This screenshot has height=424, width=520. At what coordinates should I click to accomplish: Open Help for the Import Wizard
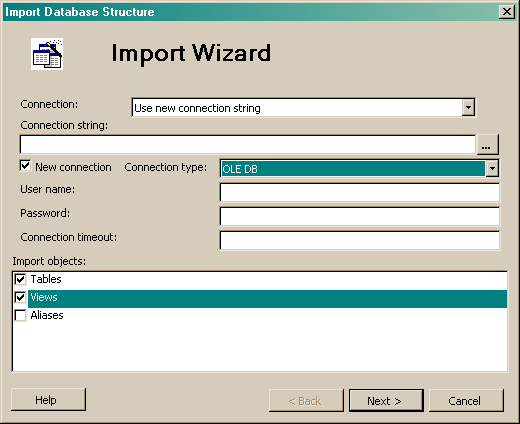pos(48,399)
